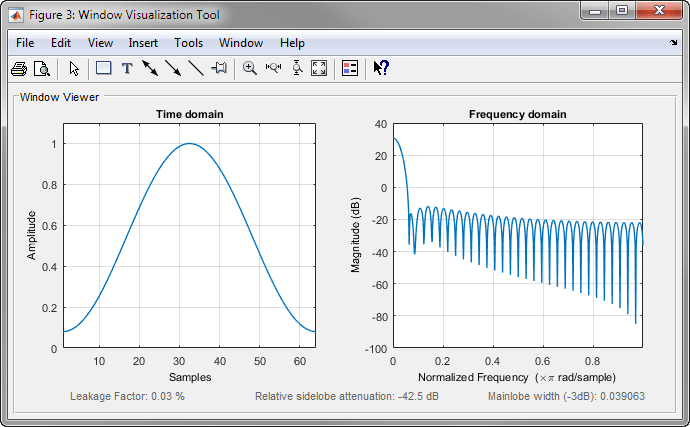Screen dimensions: 690x427
Task: Click the '-100' tick on the Magnitude axis
Action: 376,349
